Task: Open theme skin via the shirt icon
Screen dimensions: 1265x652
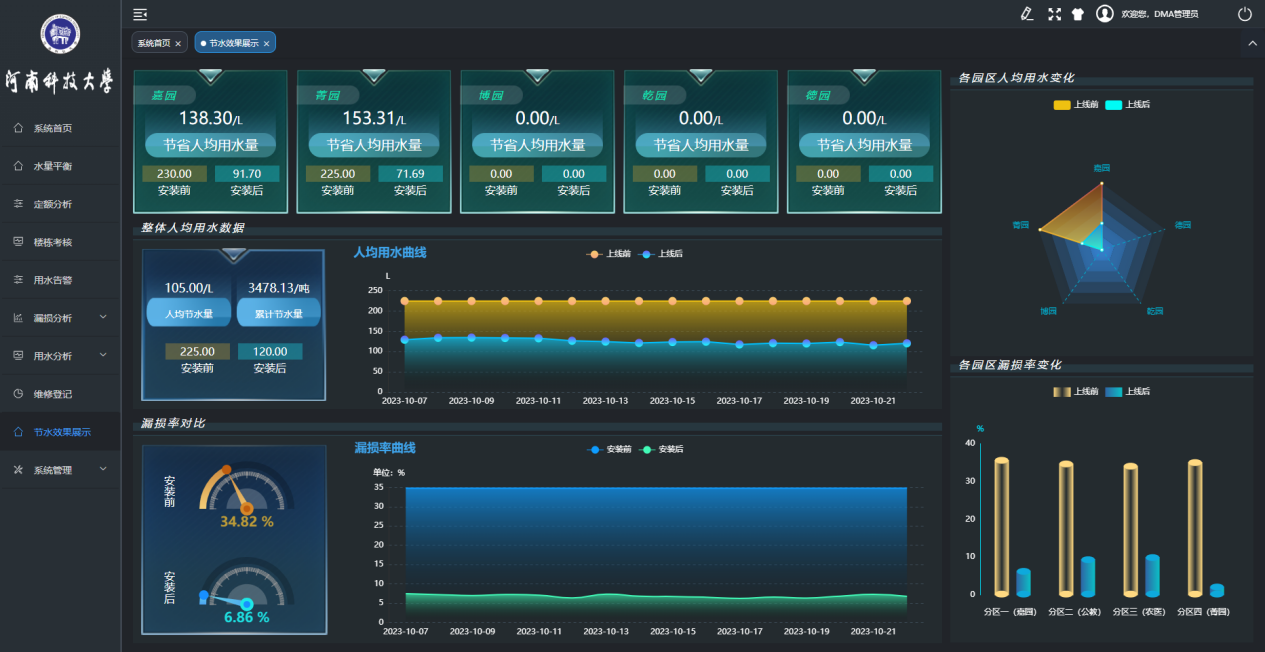Action: point(1078,14)
